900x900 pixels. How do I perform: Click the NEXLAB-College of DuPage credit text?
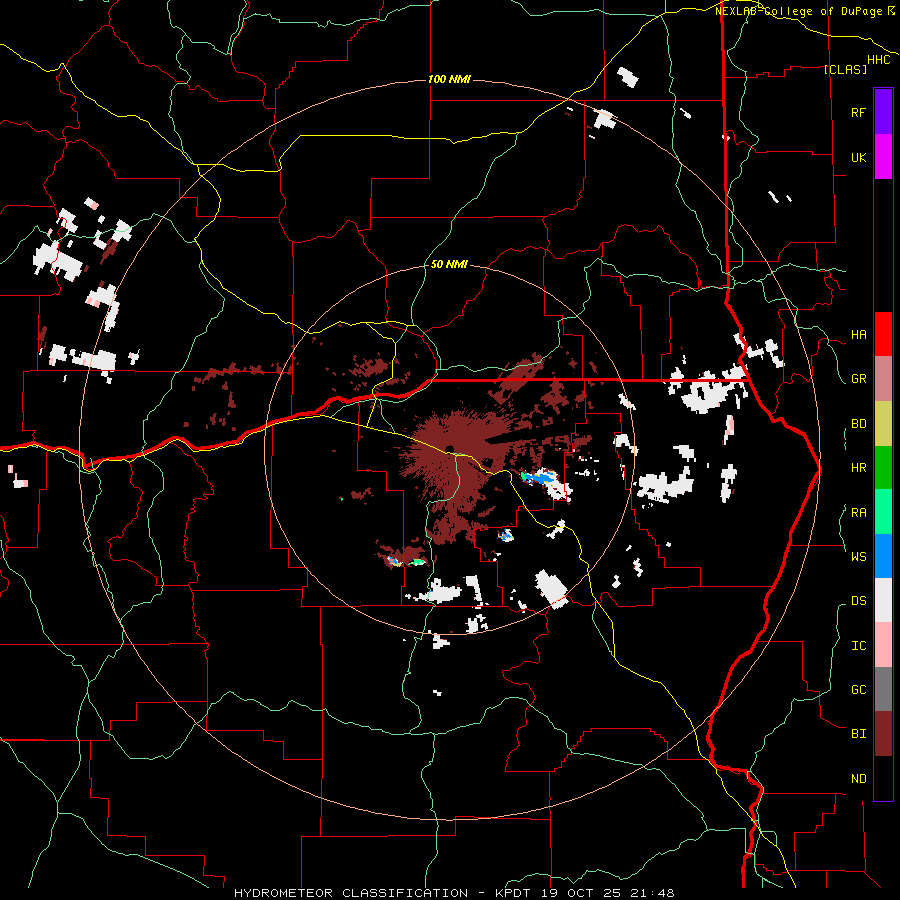point(801,11)
